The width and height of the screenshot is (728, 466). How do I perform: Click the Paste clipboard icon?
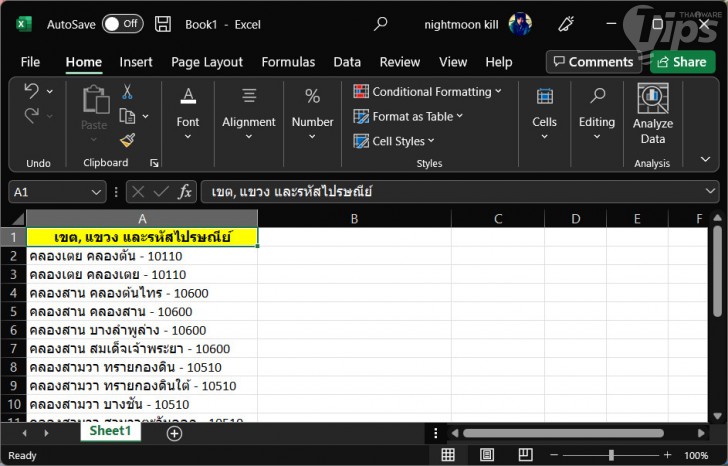click(x=96, y=99)
